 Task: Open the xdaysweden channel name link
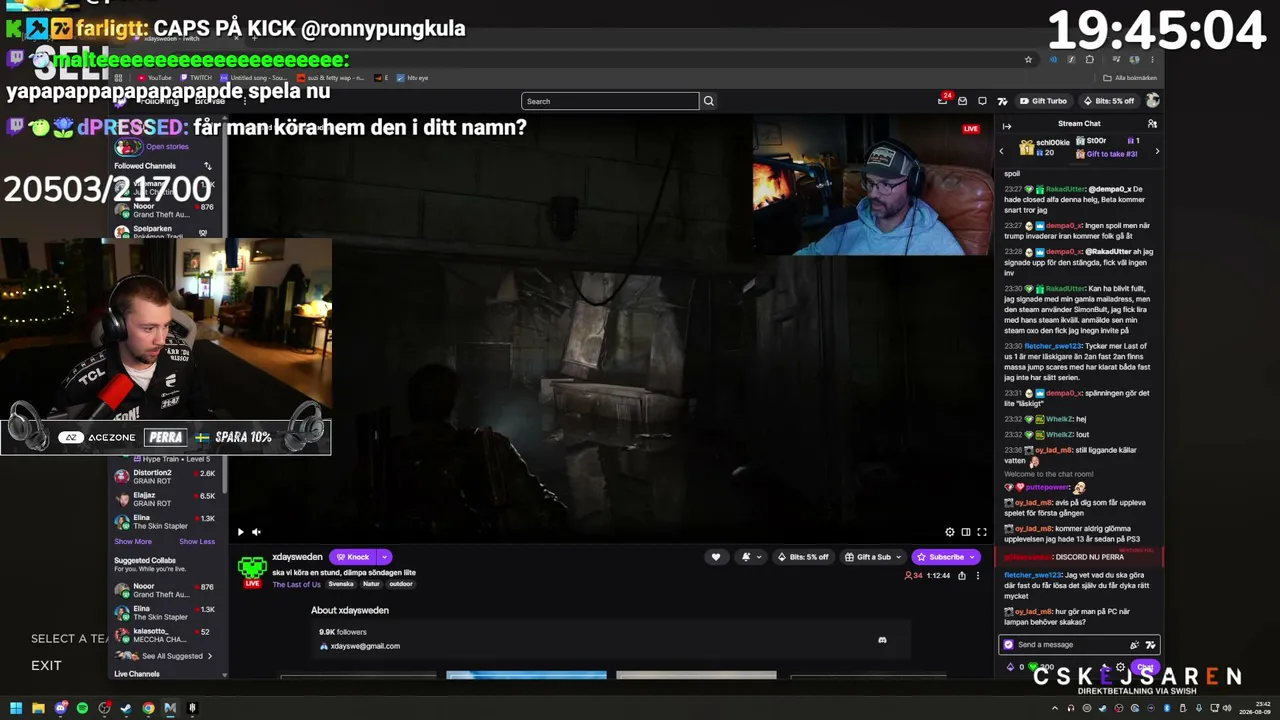coord(297,557)
